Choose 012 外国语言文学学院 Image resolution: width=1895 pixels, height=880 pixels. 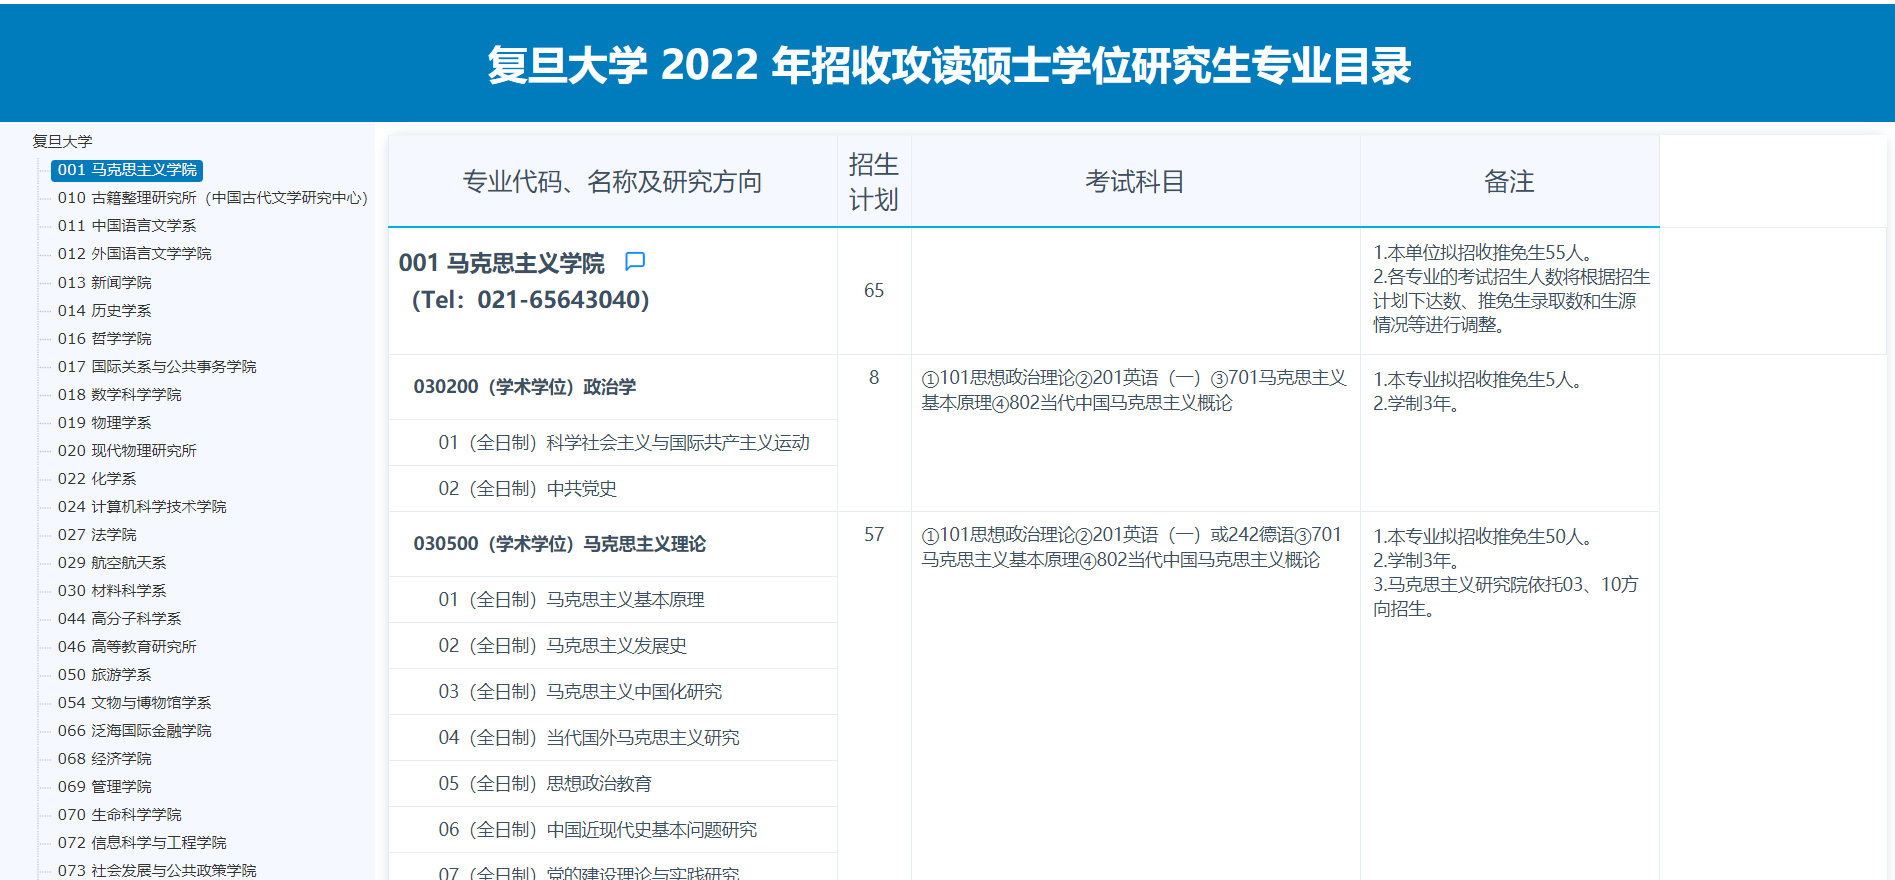[134, 254]
